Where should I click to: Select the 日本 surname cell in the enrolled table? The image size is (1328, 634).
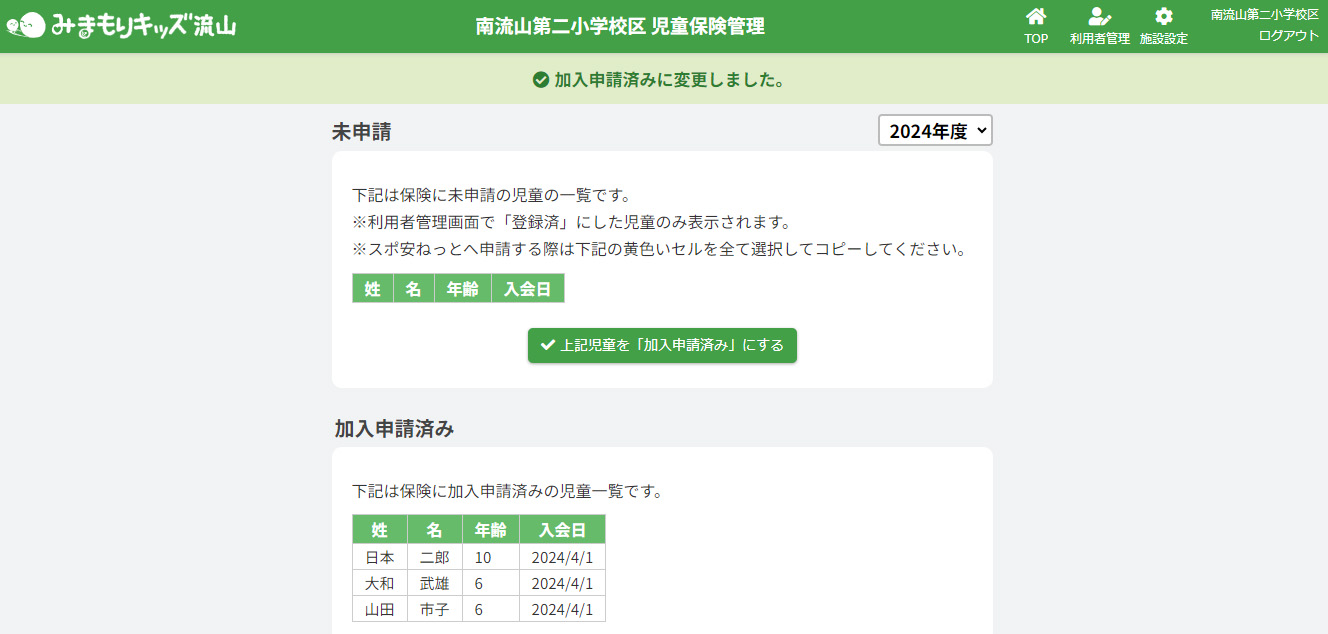click(380, 557)
